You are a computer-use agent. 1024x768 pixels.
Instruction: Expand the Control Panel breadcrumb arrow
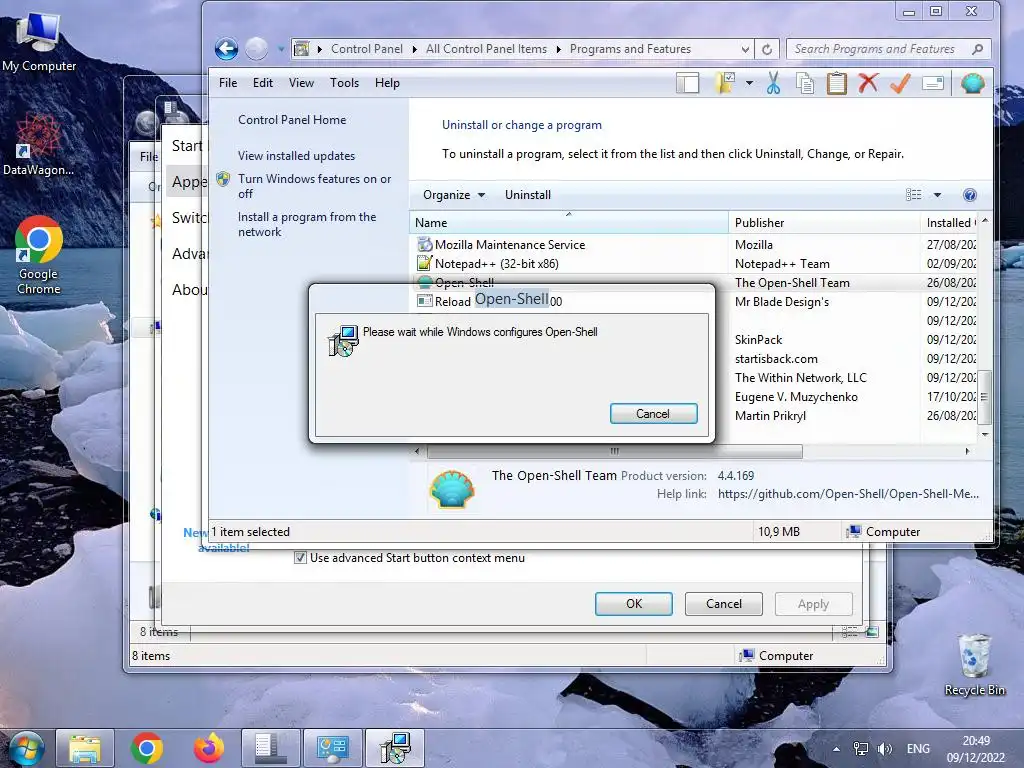[x=415, y=49]
